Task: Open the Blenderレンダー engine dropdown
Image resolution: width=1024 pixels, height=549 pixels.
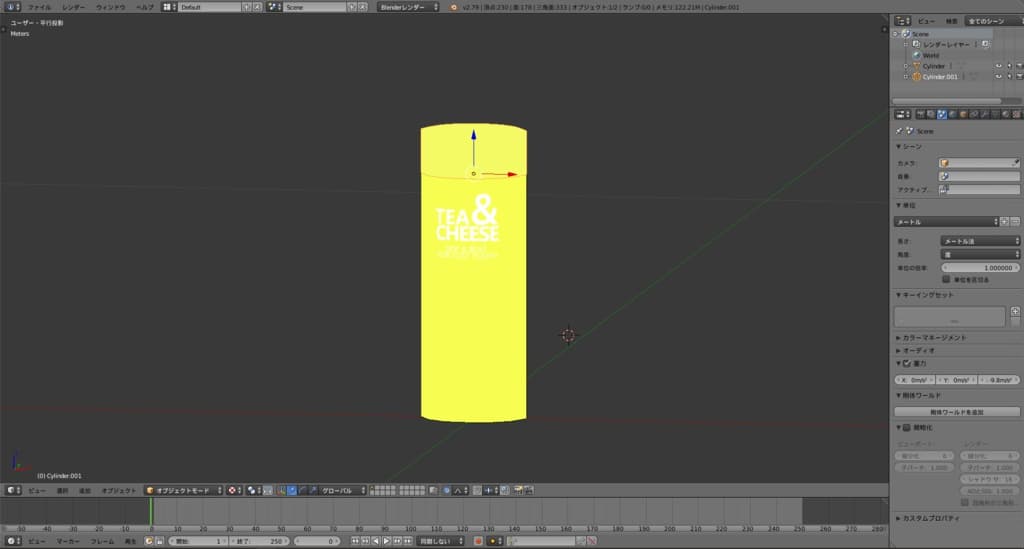Action: [x=408, y=7]
